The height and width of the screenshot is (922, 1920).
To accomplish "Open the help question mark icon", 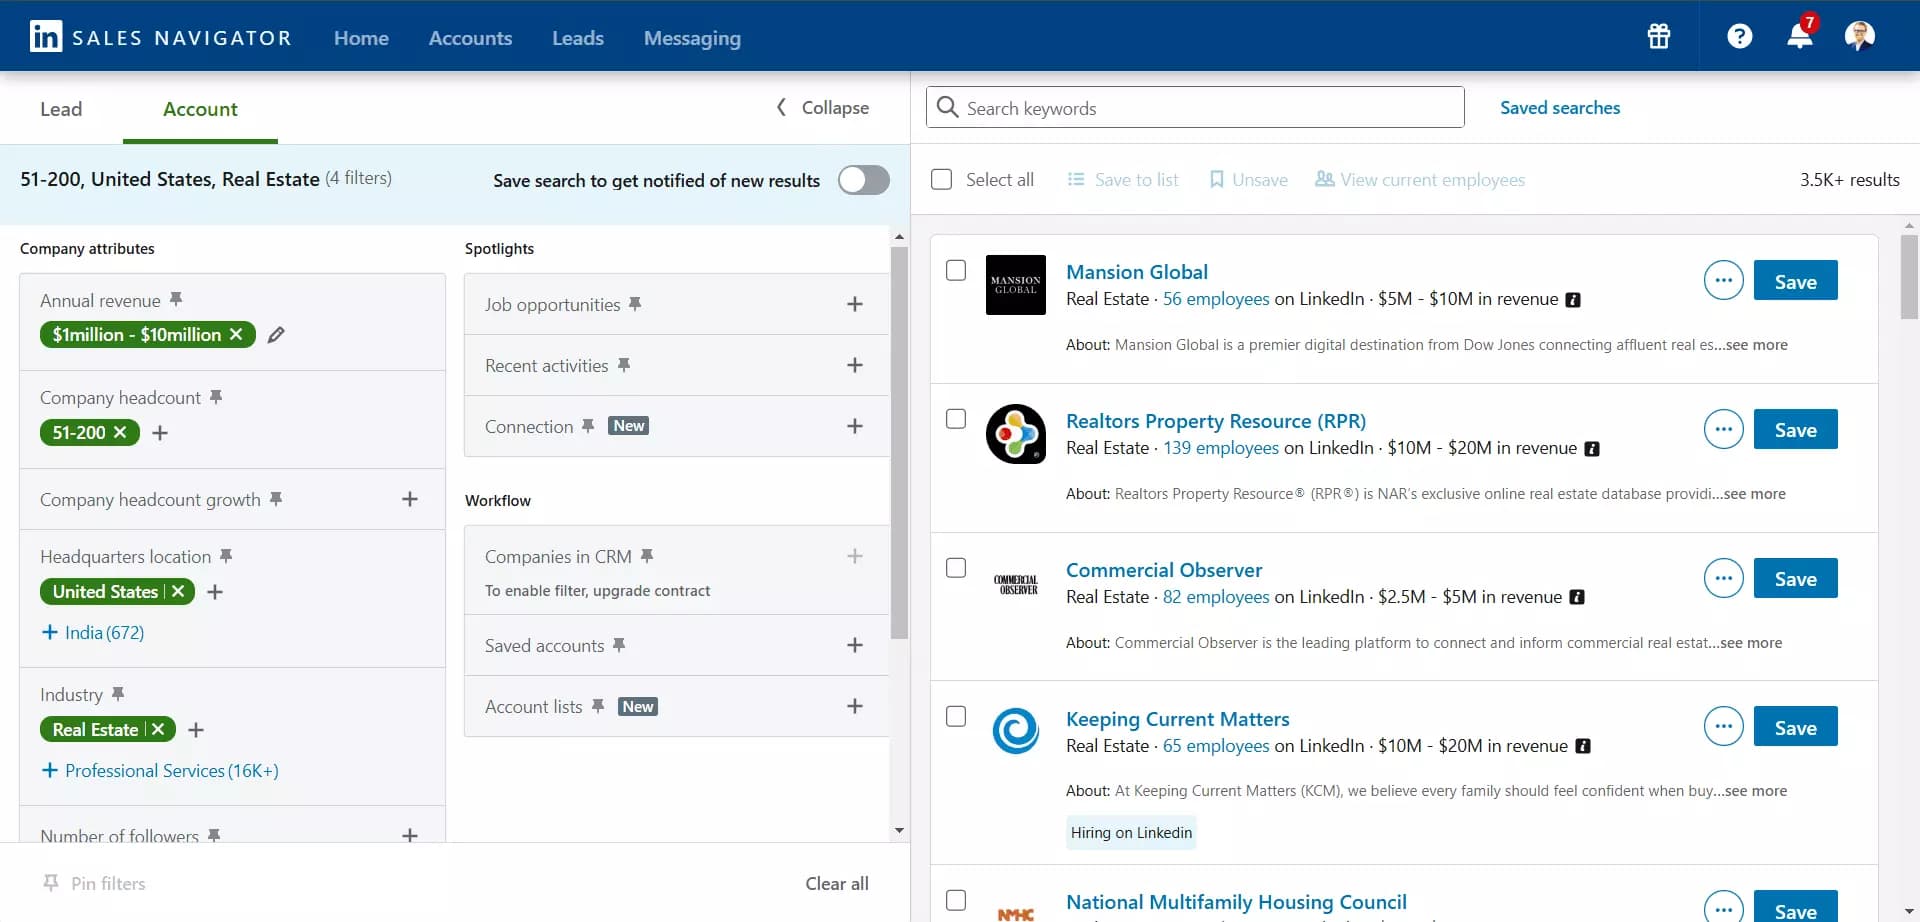I will [1740, 37].
